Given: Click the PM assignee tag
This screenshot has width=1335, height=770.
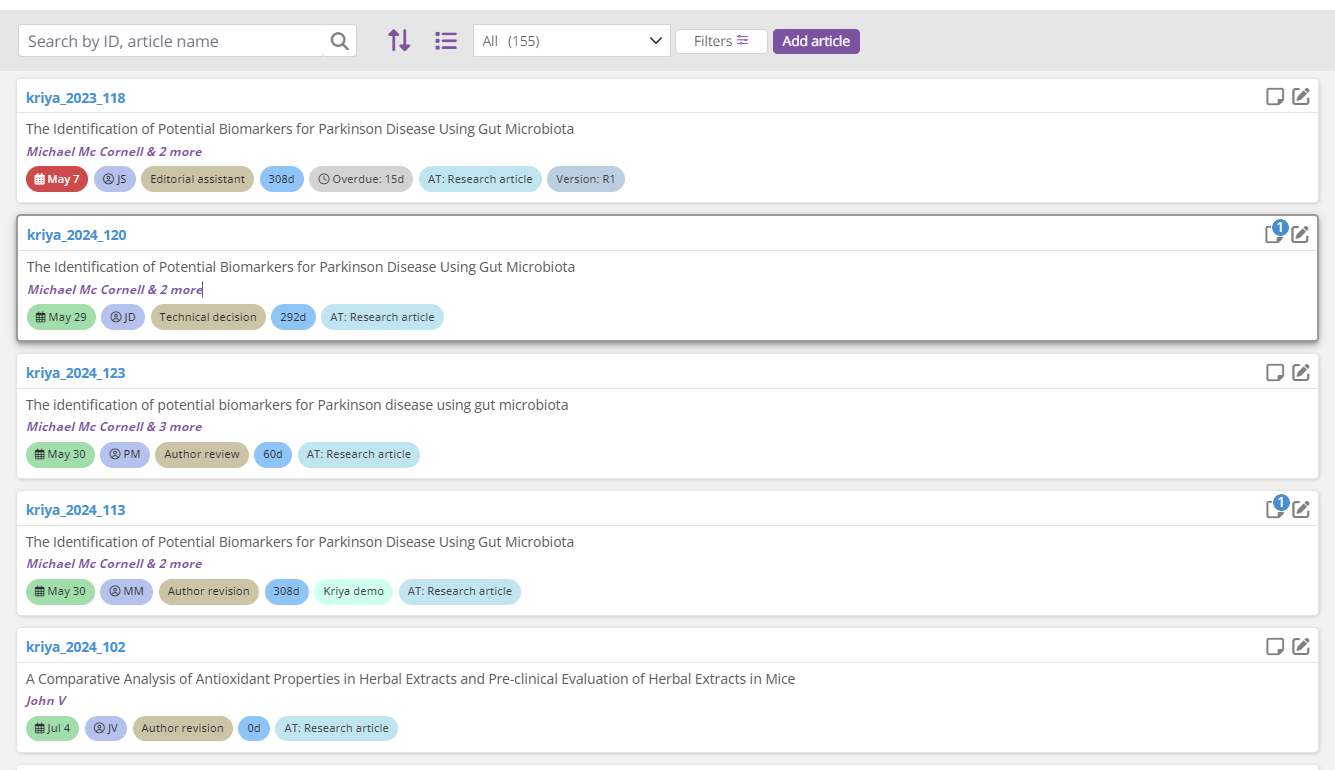Looking at the screenshot, I should 125,454.
